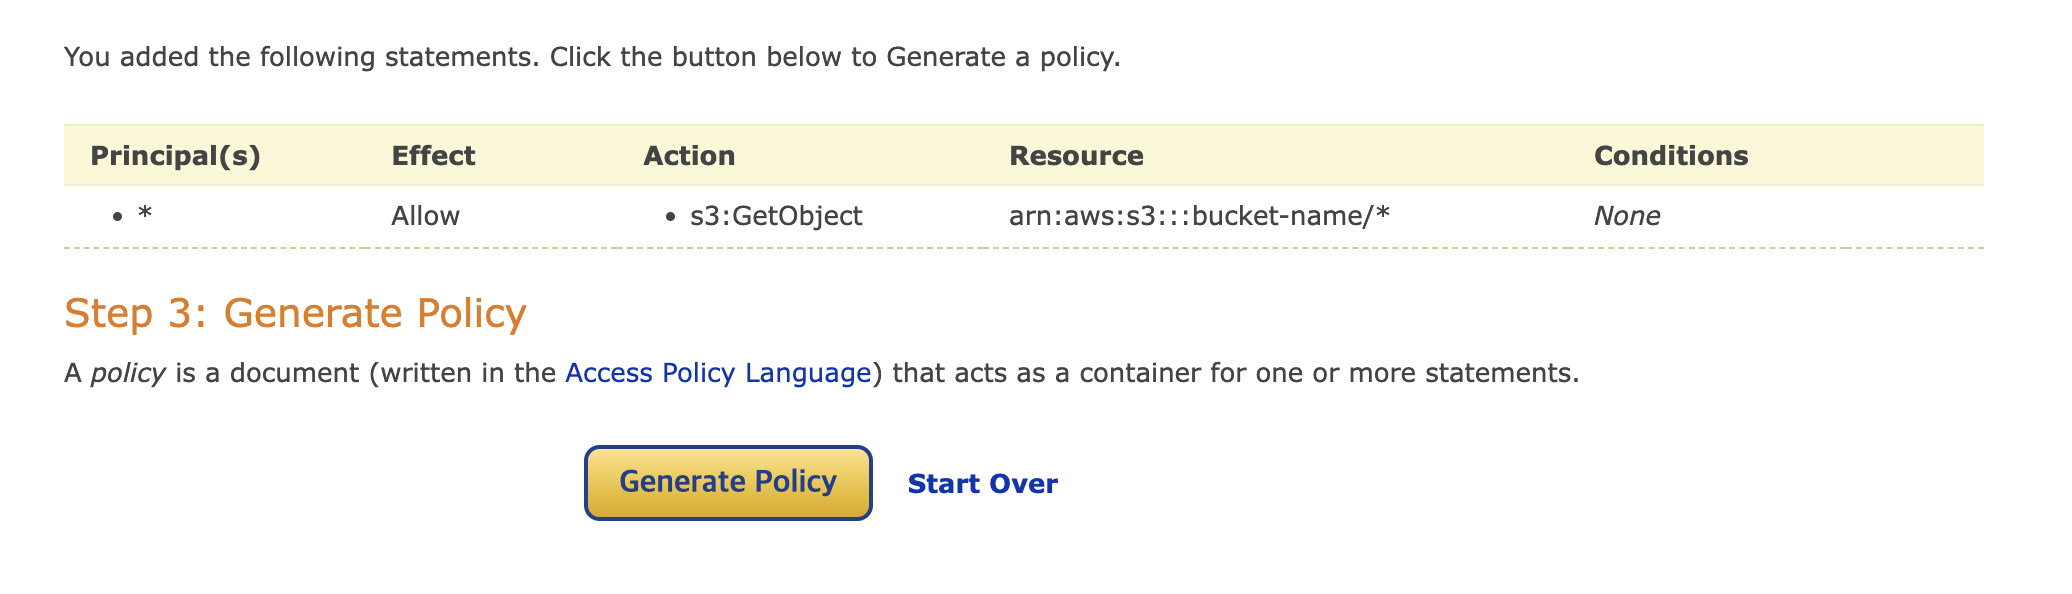Click the None conditions value
2072x594 pixels.
(x=1626, y=216)
